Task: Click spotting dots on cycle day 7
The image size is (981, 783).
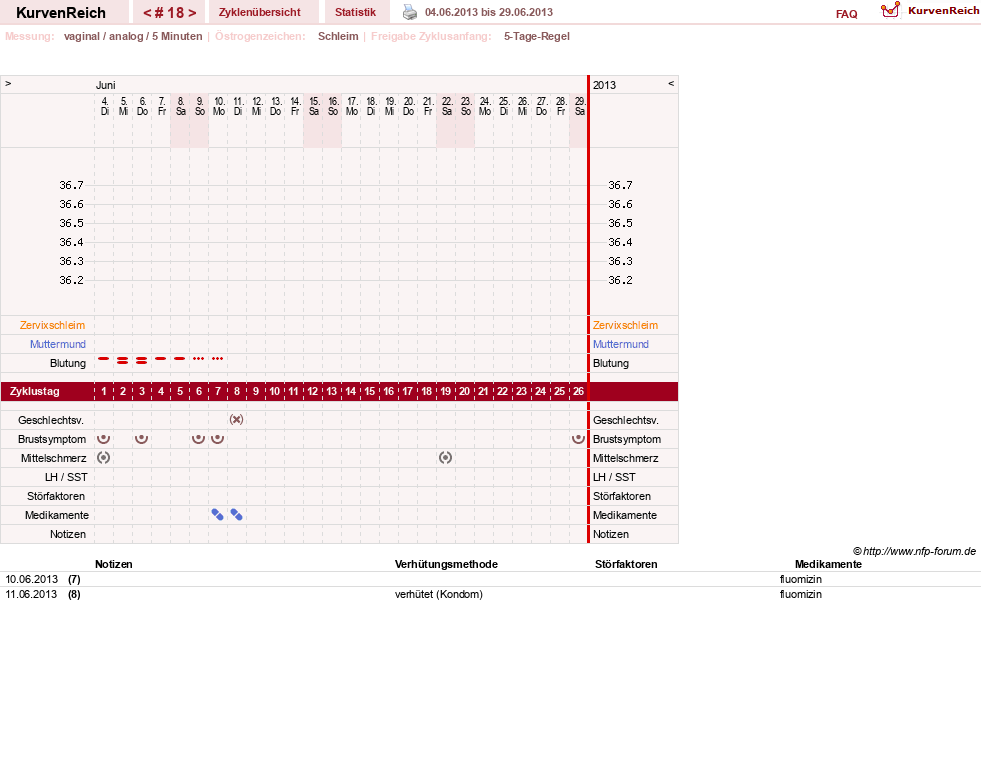Action: coord(217,359)
